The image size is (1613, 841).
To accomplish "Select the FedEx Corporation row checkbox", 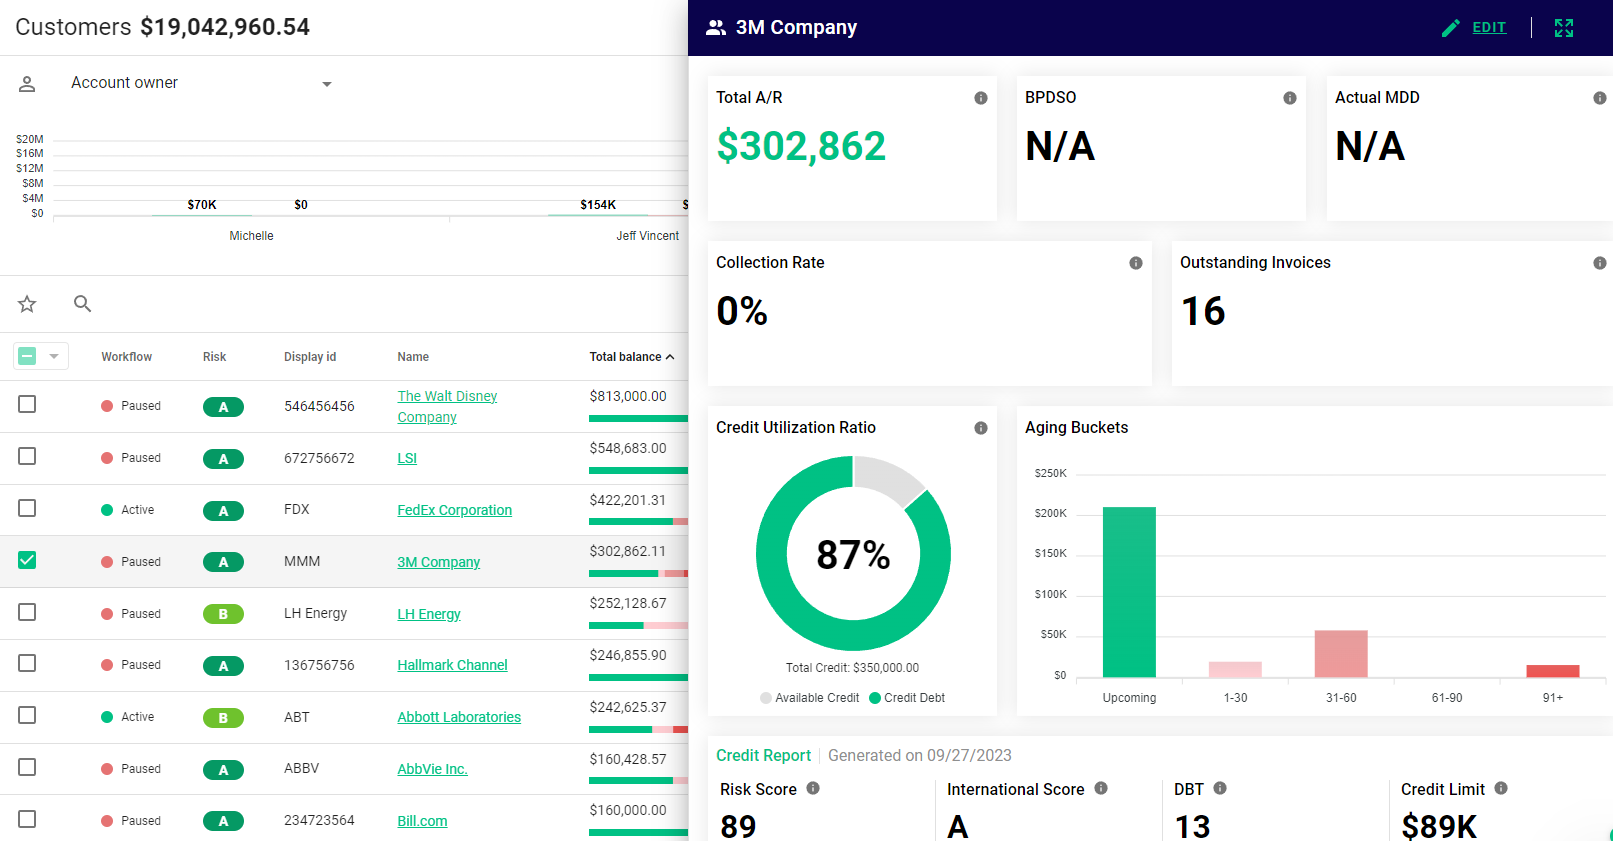I will tap(27, 508).
